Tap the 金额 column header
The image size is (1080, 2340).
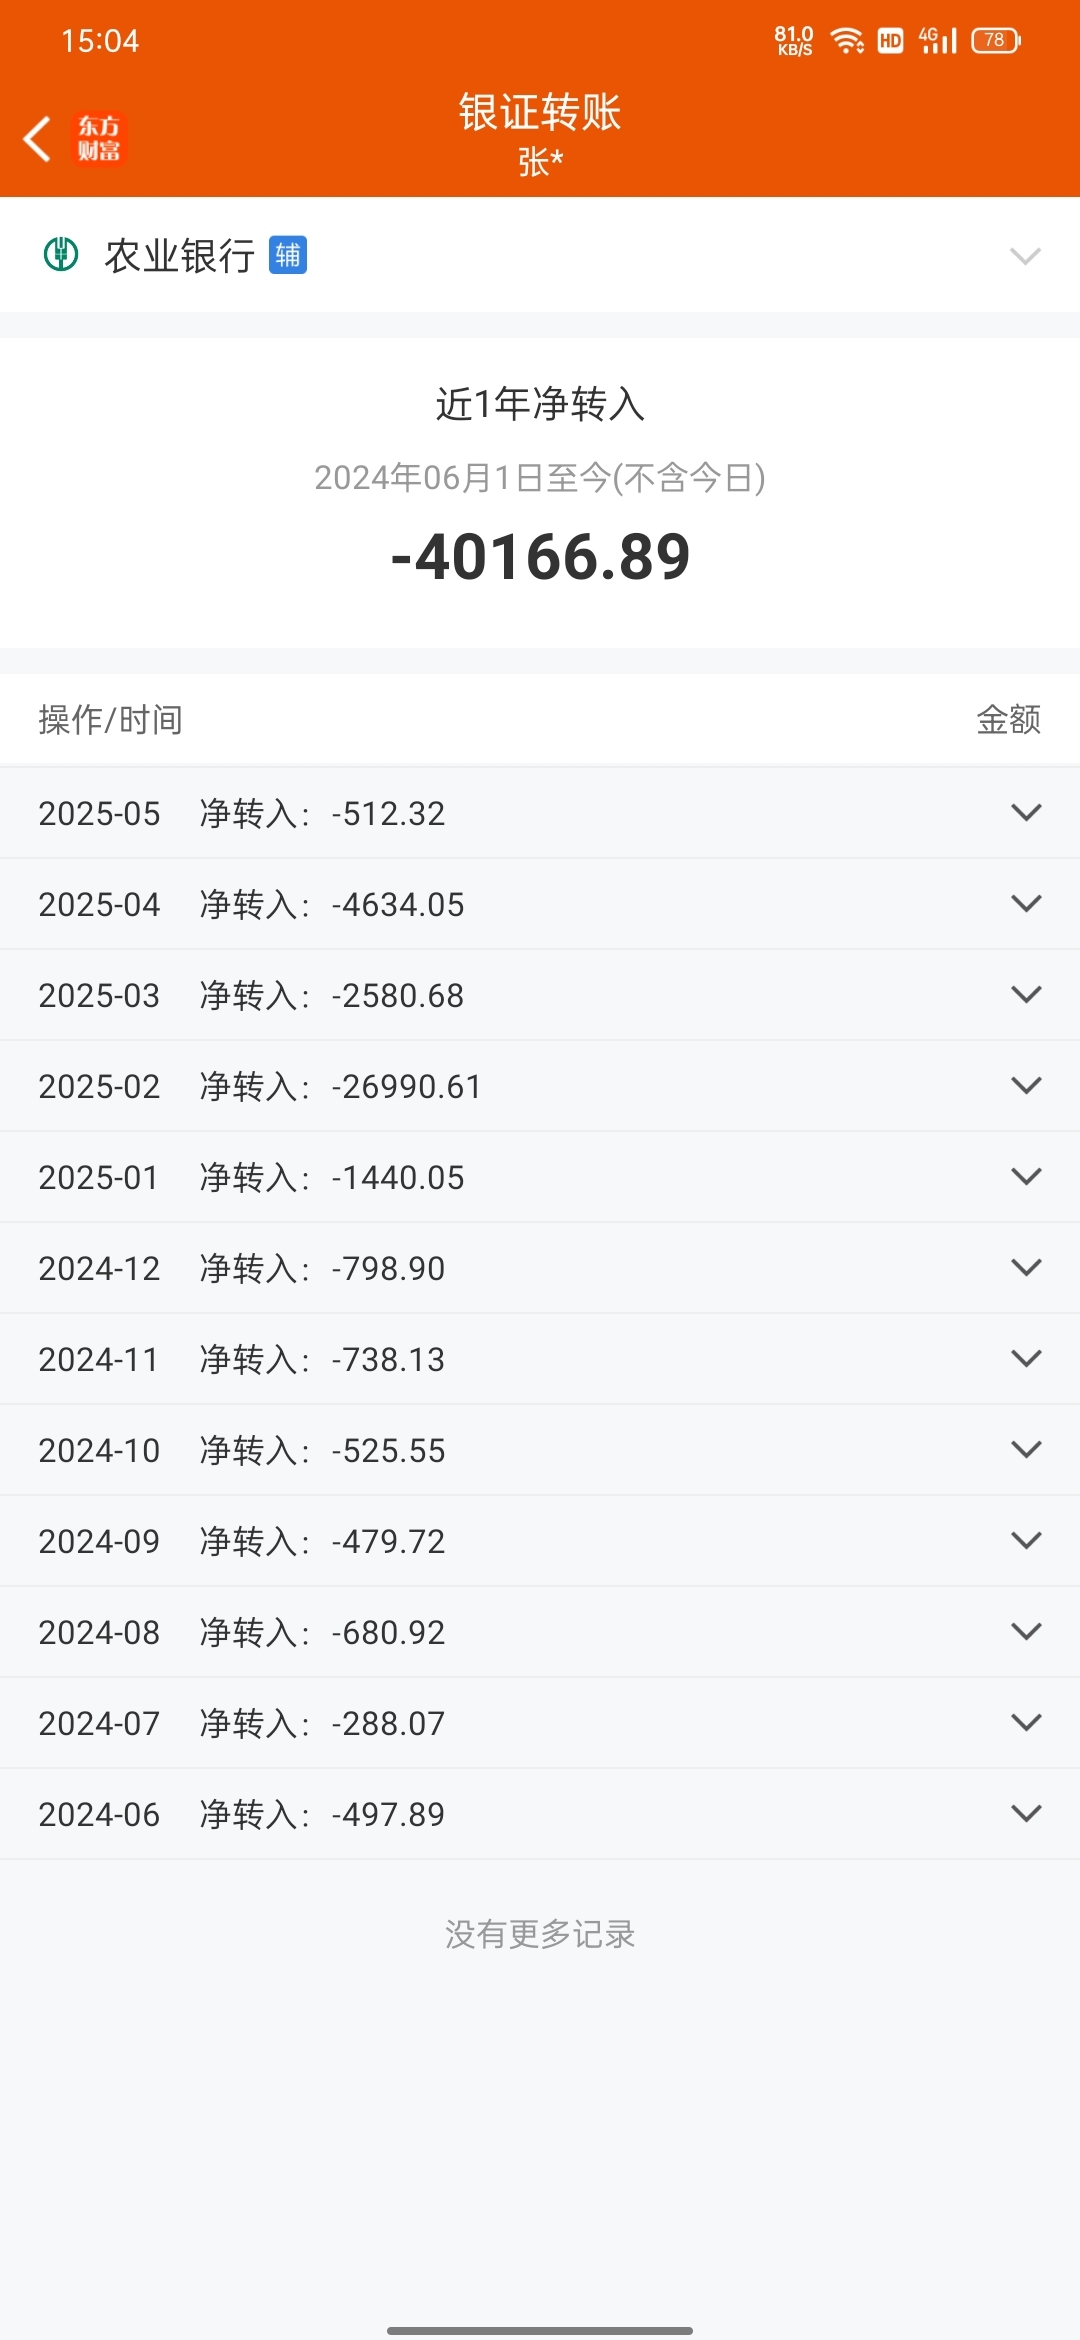(1009, 719)
